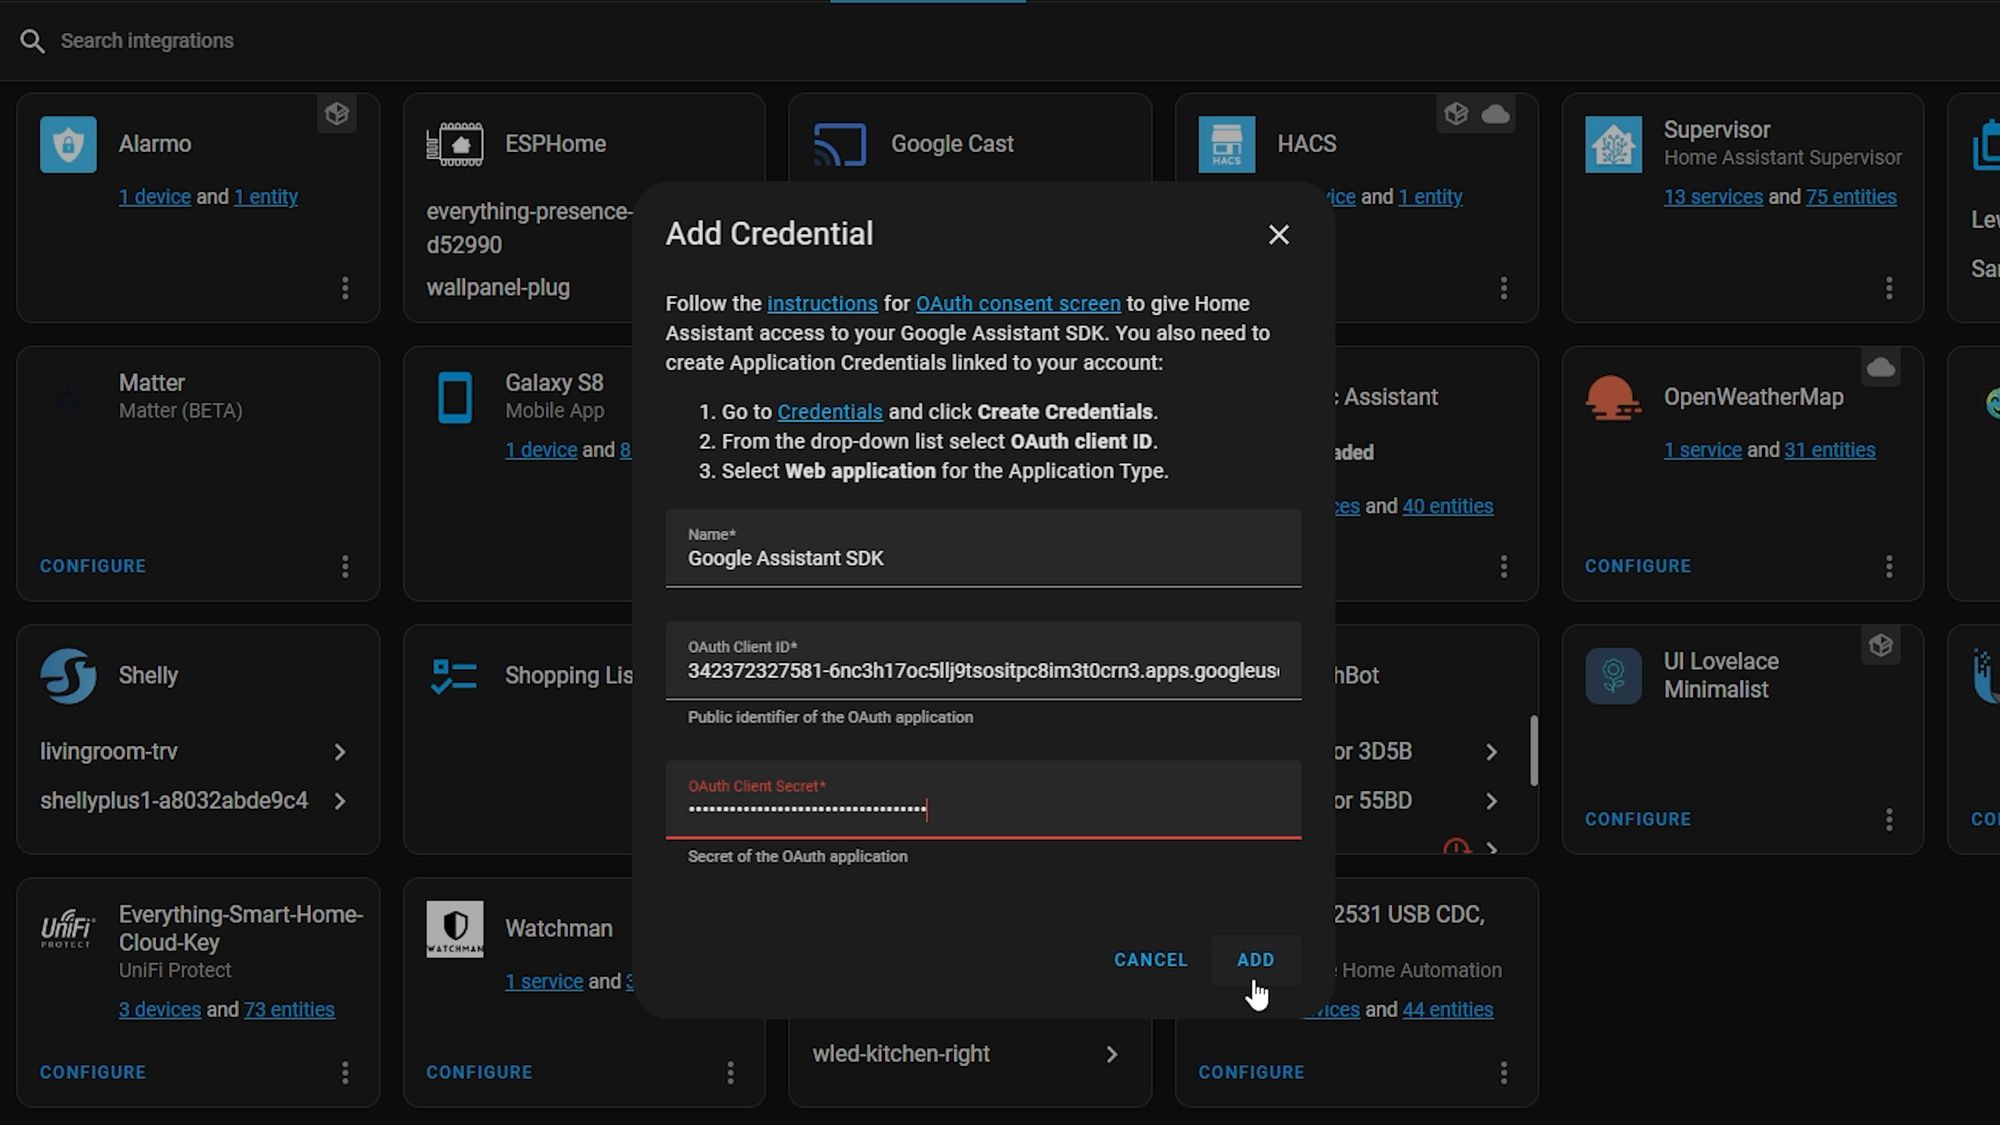Viewport: 2000px width, 1125px height.
Task: Open OpenWeatherMap's 31 entities link
Action: pyautogui.click(x=1830, y=450)
